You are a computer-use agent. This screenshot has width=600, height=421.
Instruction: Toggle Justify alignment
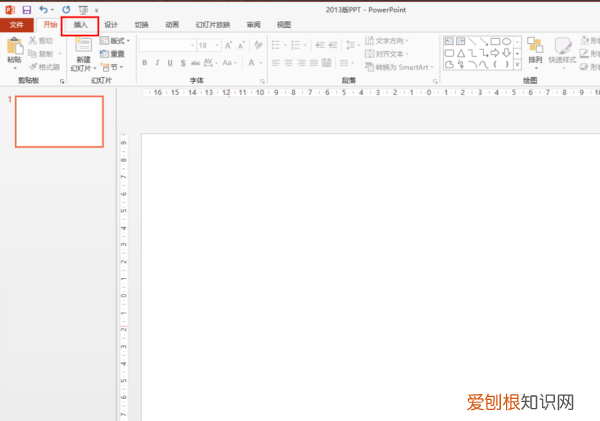tap(314, 63)
